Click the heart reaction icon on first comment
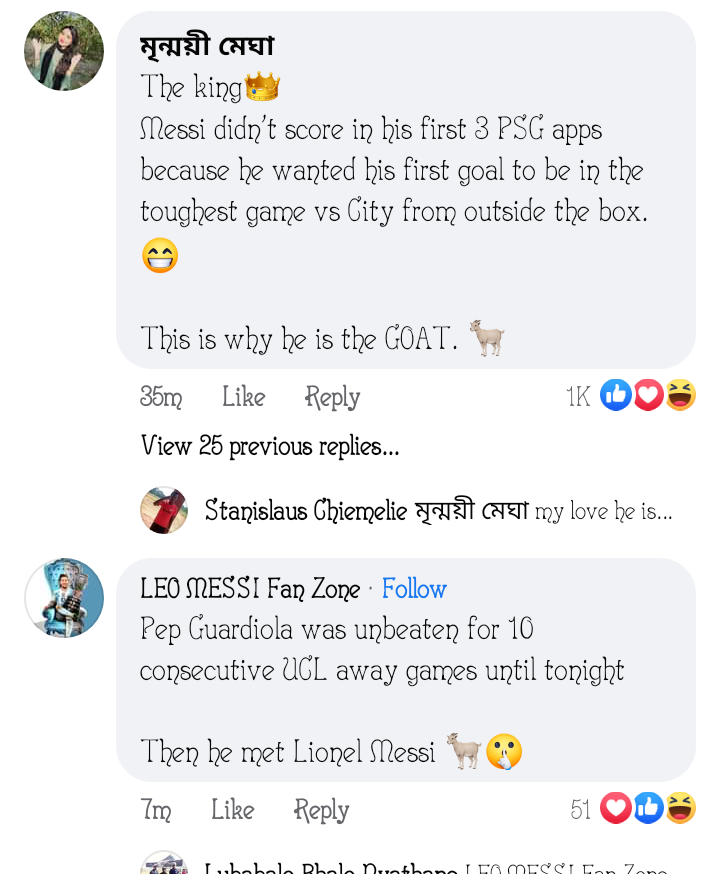 [x=648, y=395]
